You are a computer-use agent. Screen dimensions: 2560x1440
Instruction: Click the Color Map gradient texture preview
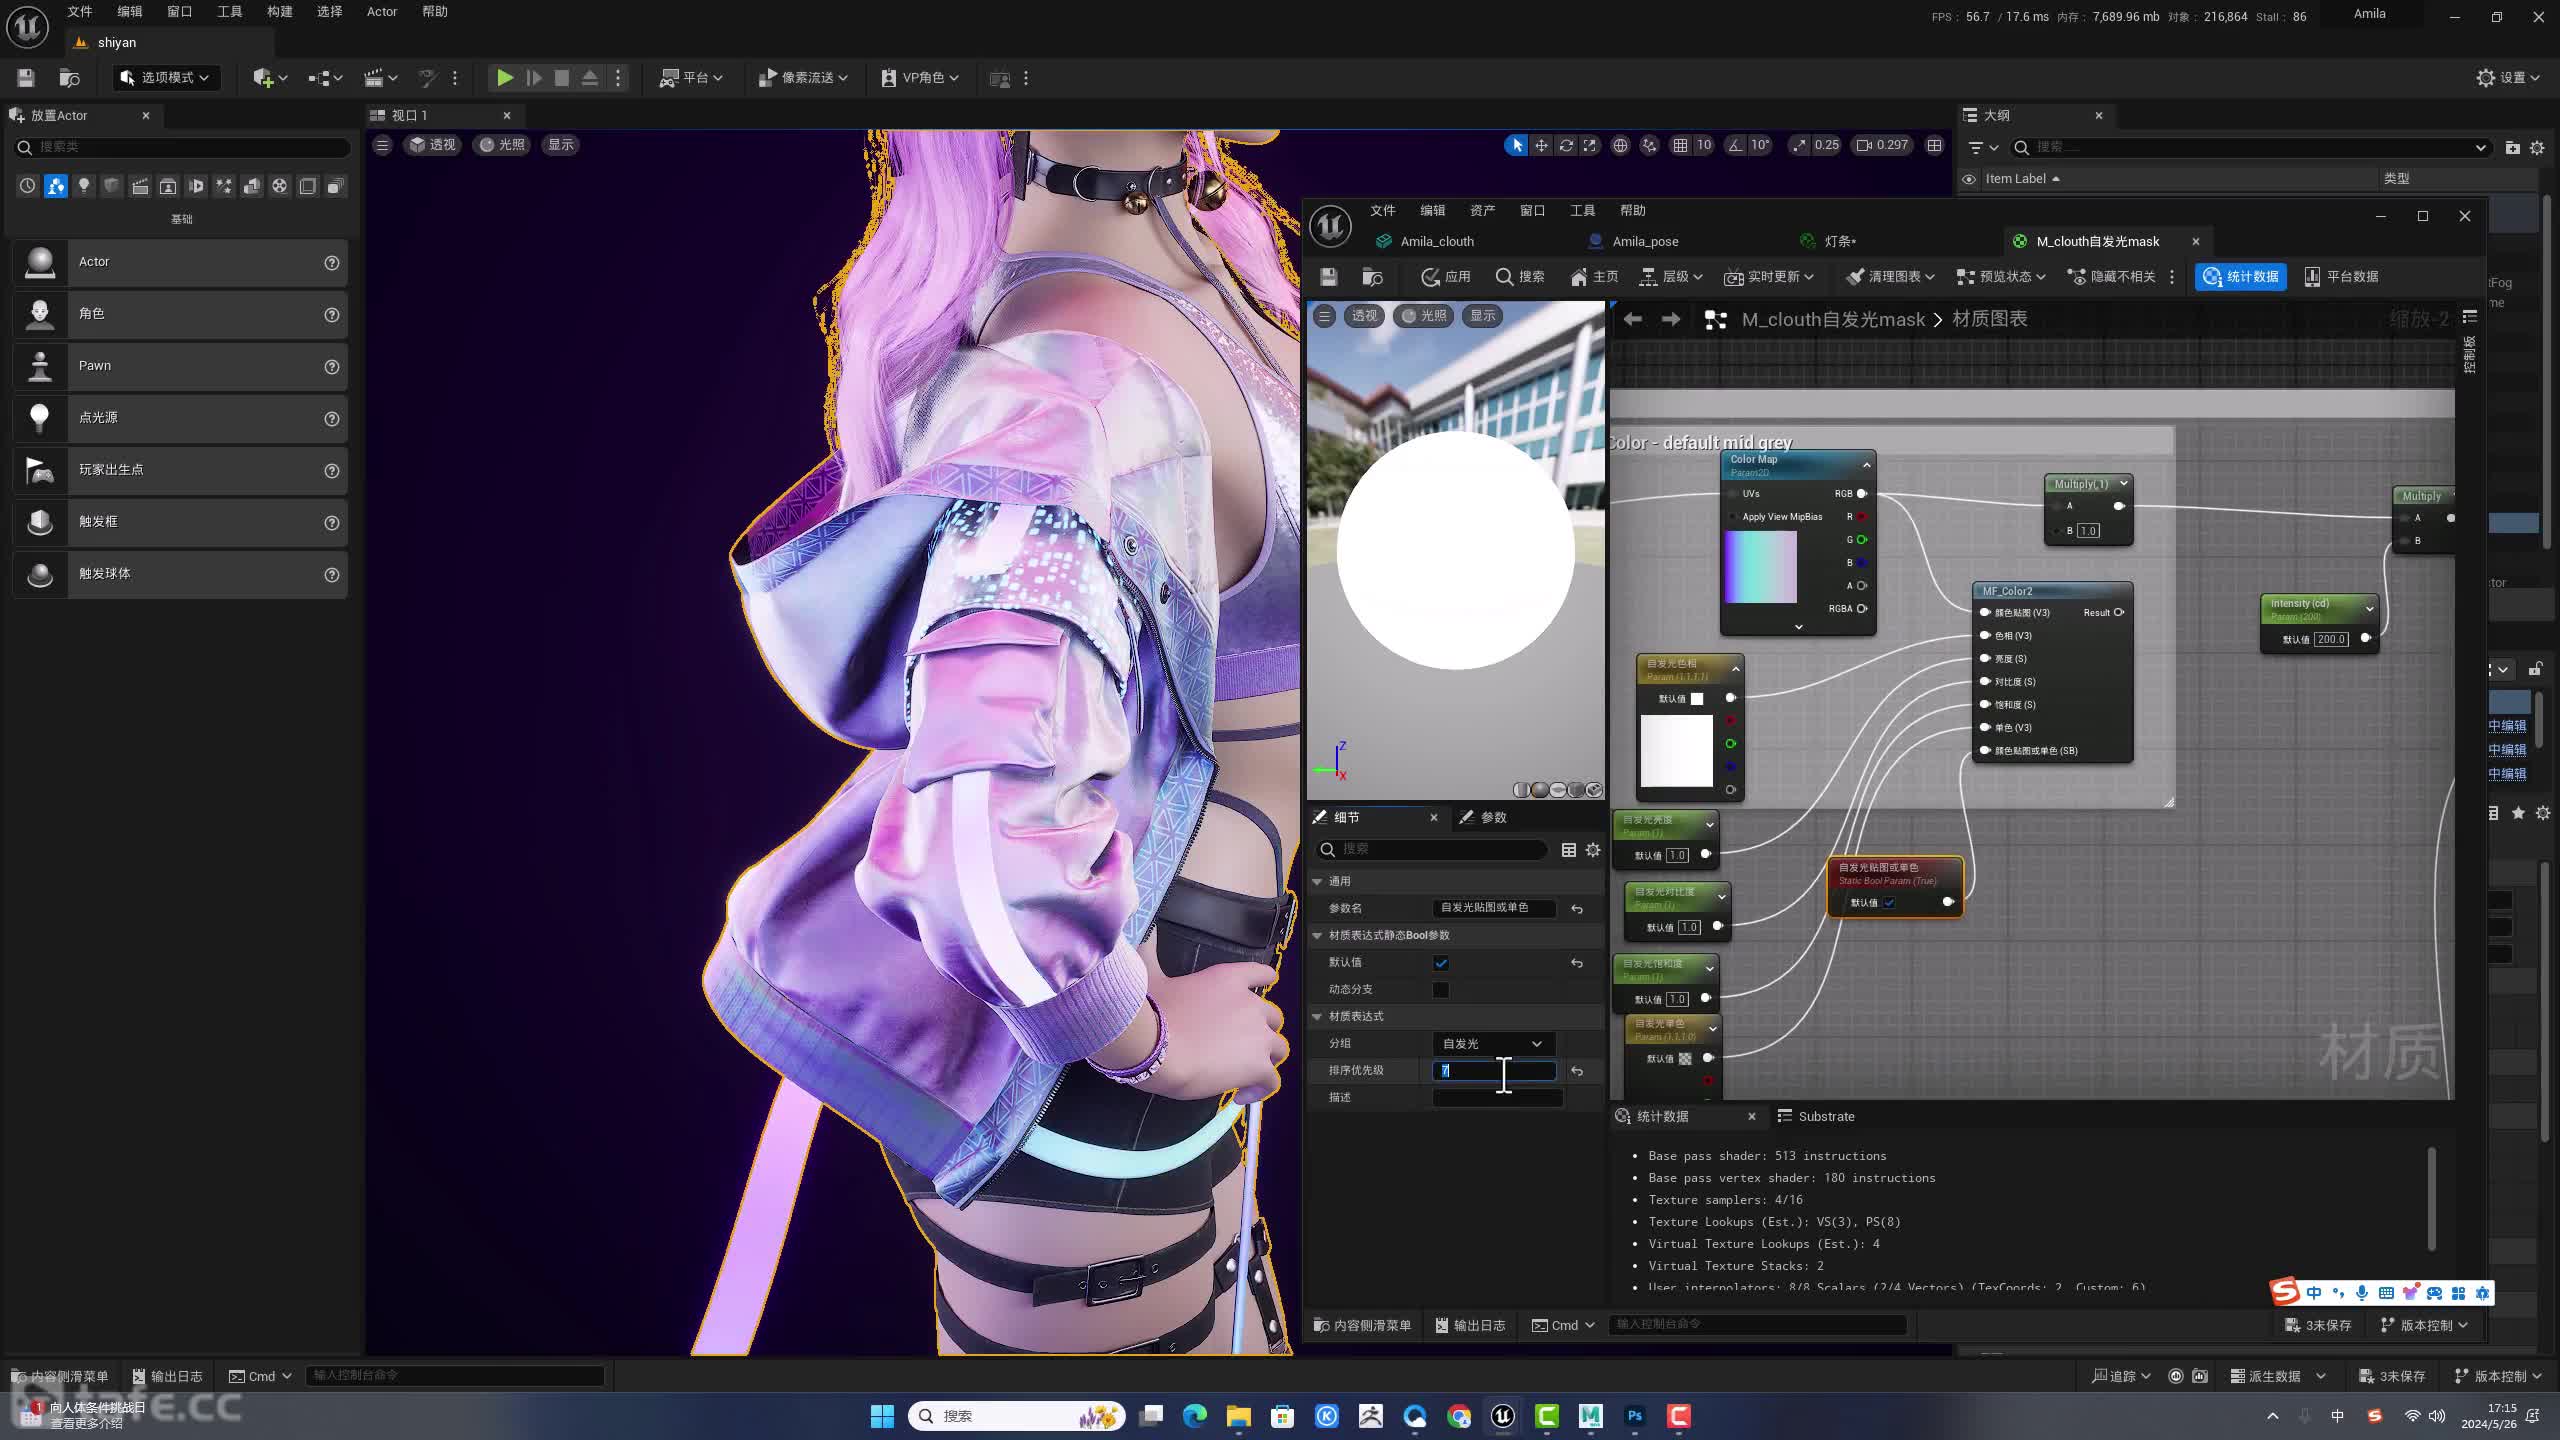tap(1761, 567)
